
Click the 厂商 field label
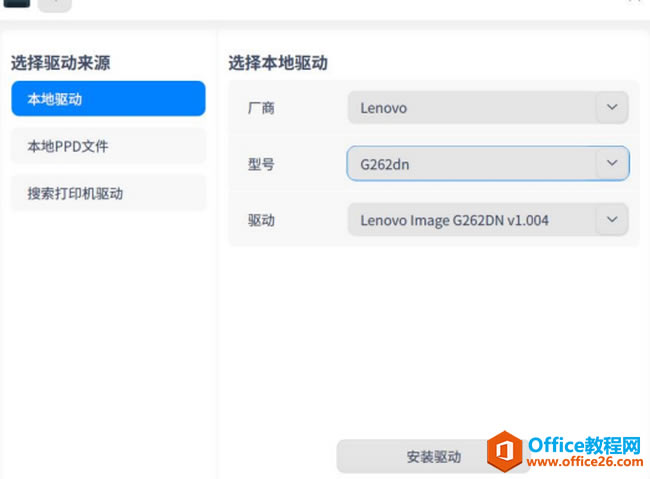[261, 108]
